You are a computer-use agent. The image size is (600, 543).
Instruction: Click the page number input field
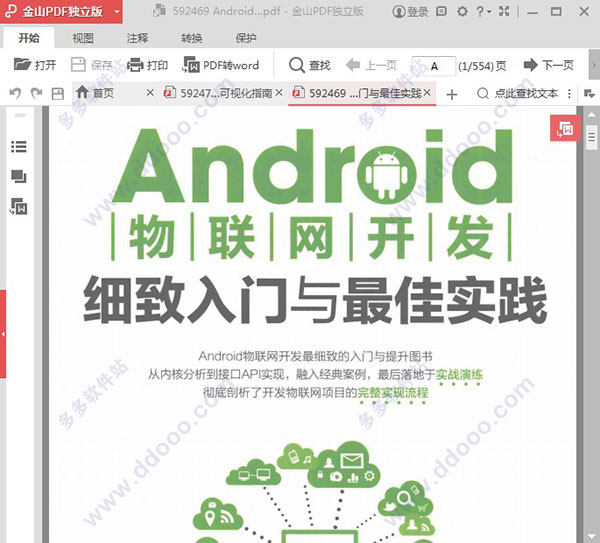[x=434, y=66]
